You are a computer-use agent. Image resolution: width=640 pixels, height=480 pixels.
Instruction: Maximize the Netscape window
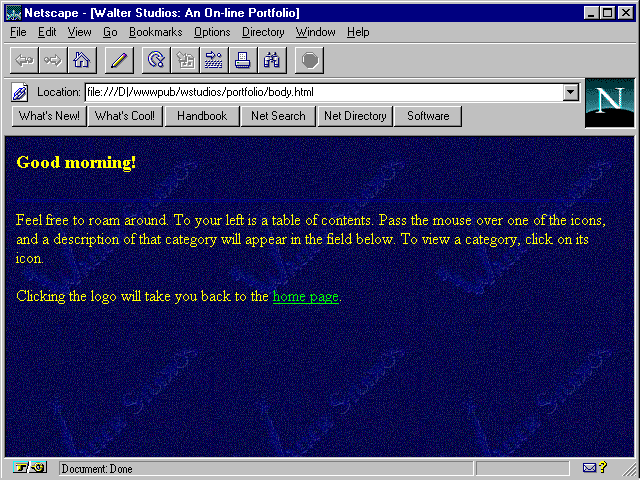[x=607, y=13]
